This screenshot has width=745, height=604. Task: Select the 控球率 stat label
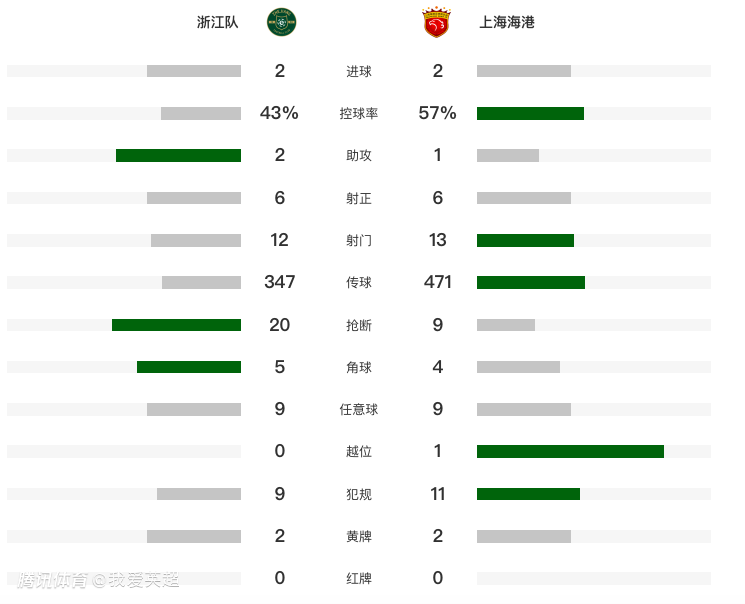pos(358,114)
